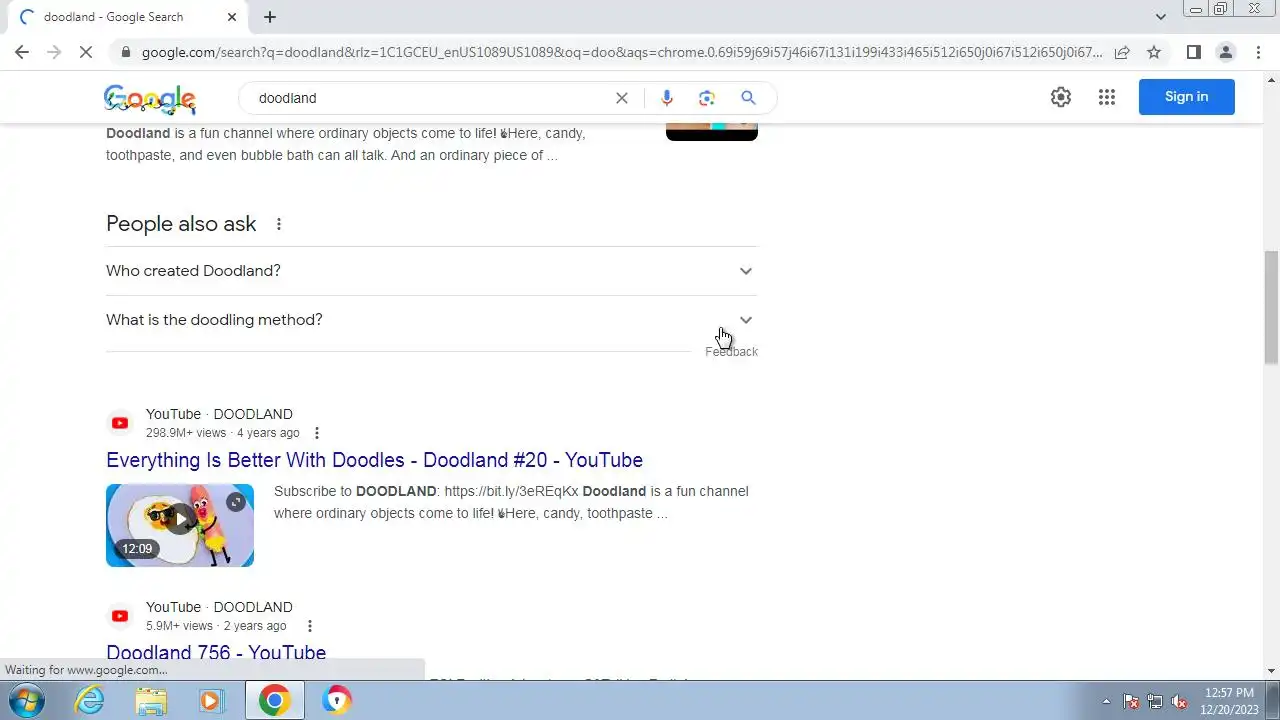
Task: Expand 'Who created Doodland?' question
Action: 432,271
